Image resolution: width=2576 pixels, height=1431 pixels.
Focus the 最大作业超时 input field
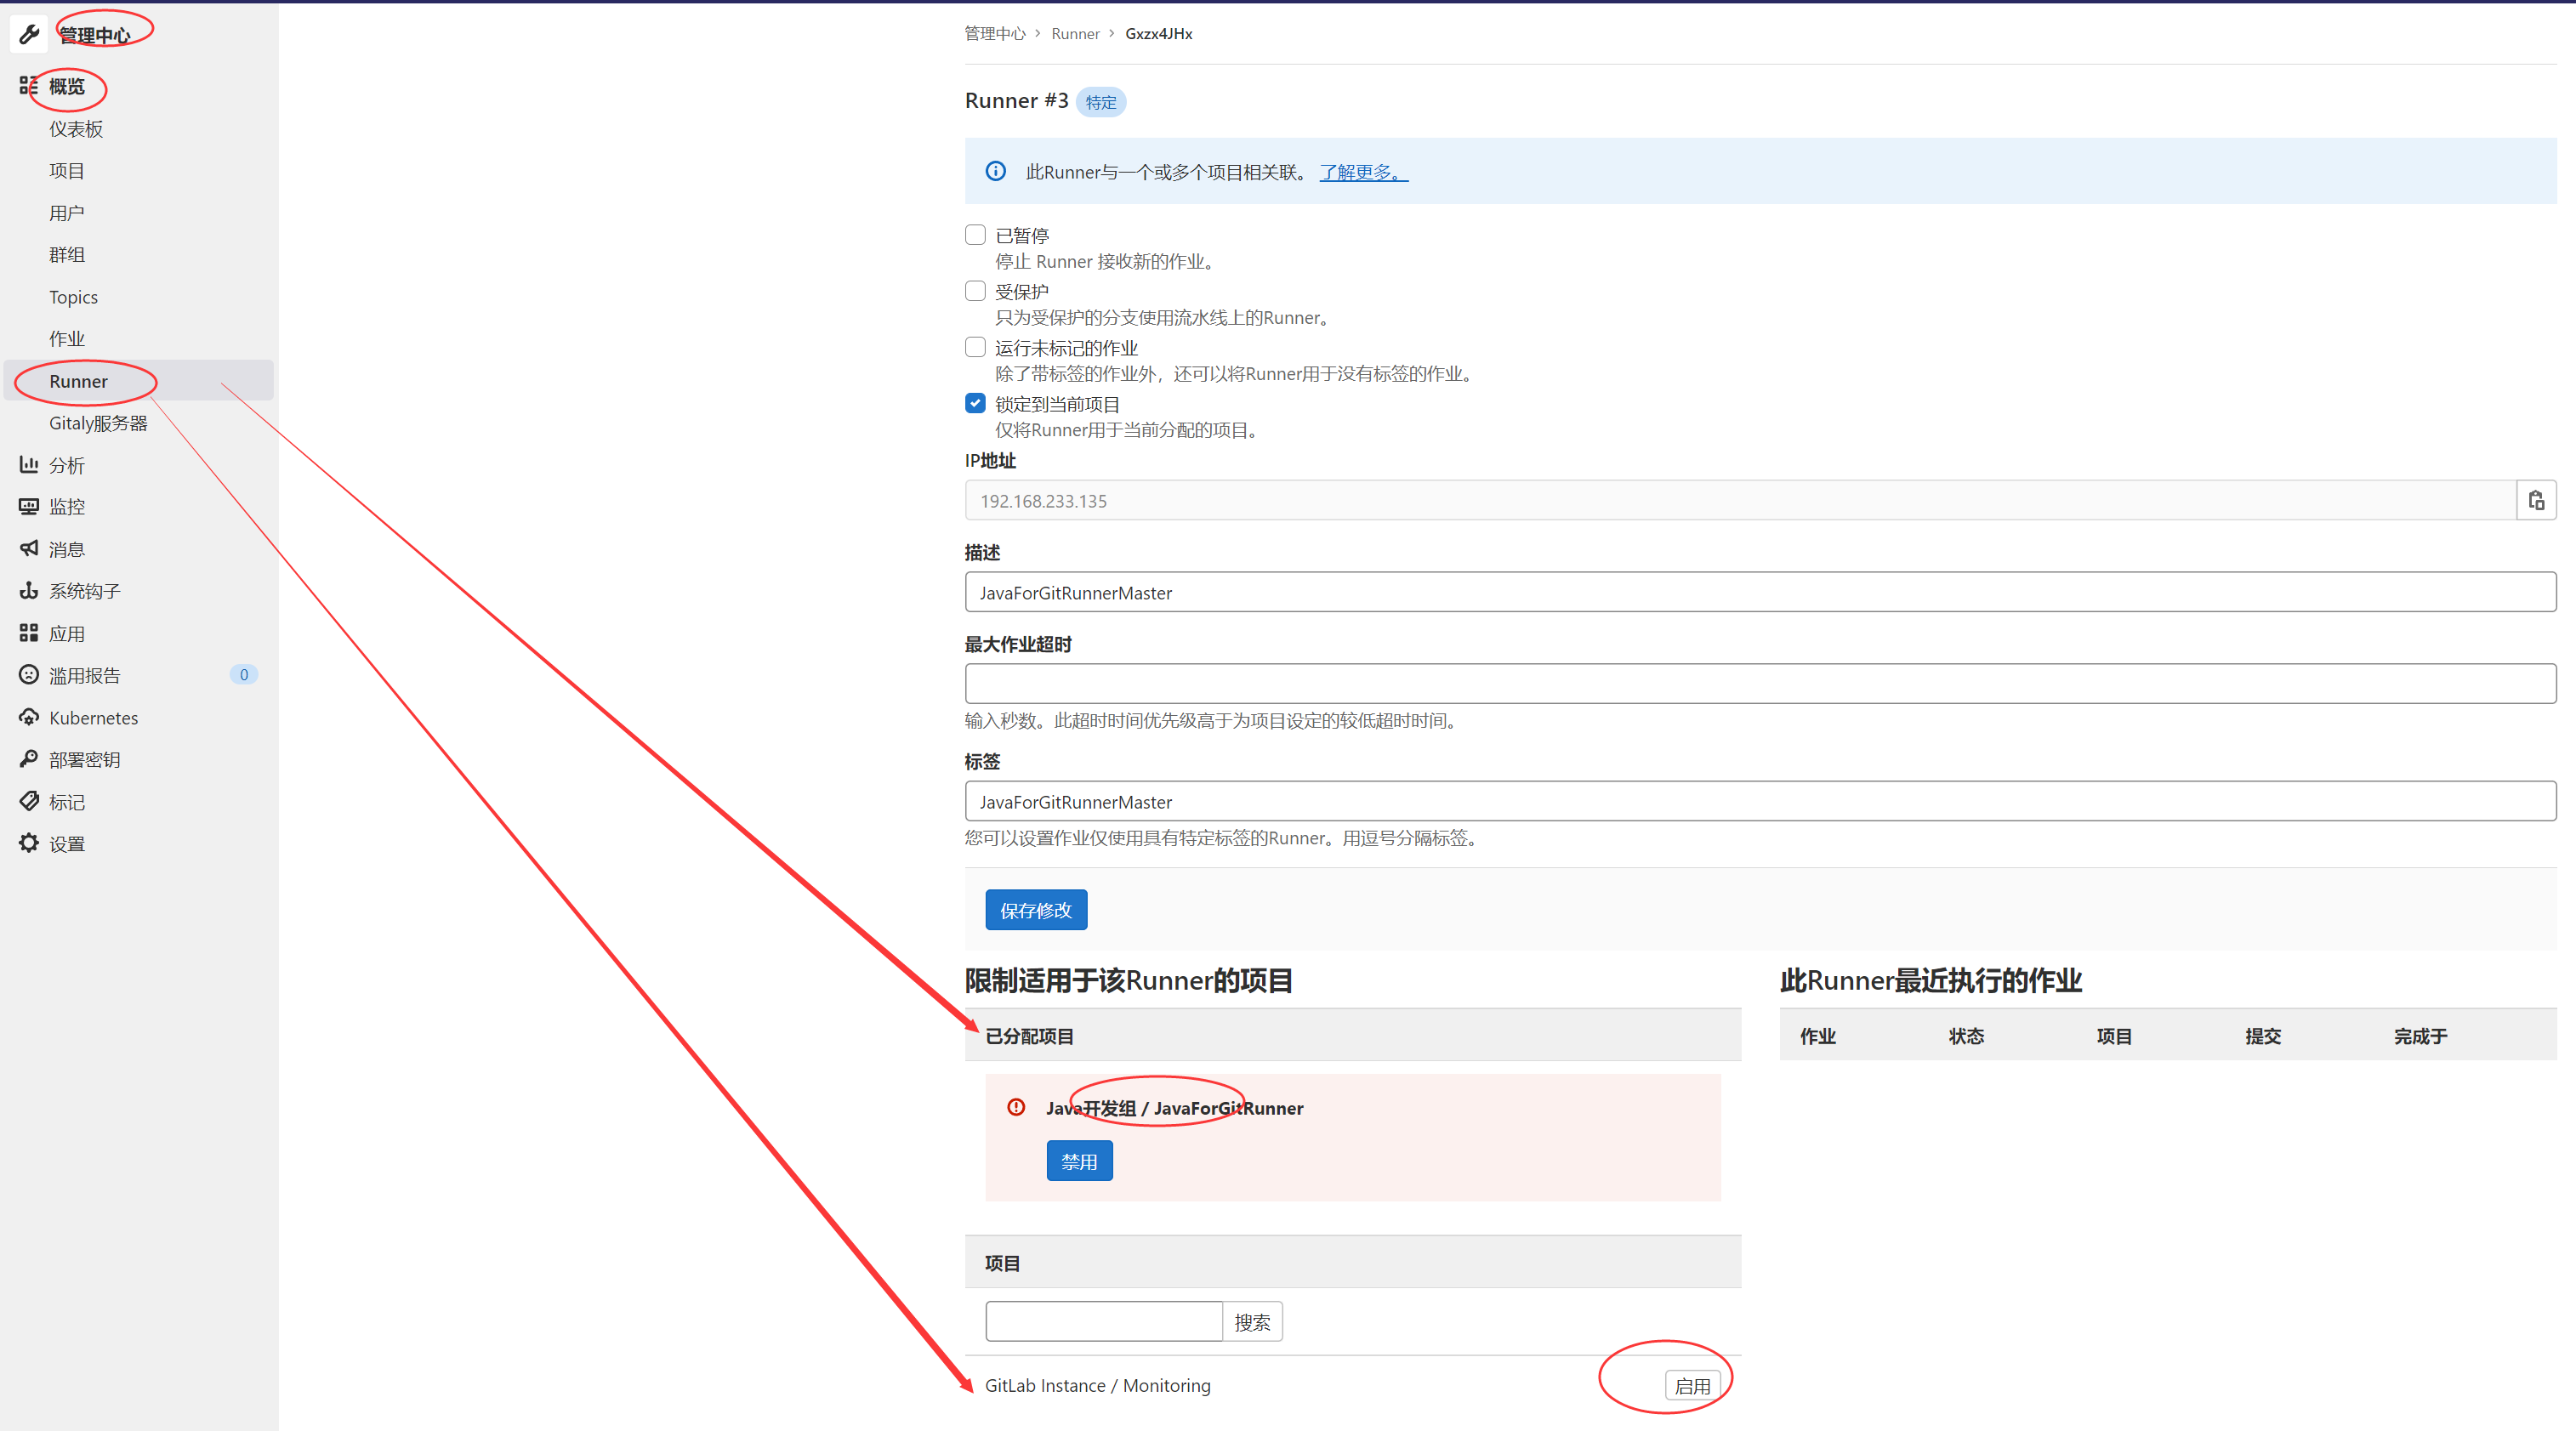(1760, 683)
